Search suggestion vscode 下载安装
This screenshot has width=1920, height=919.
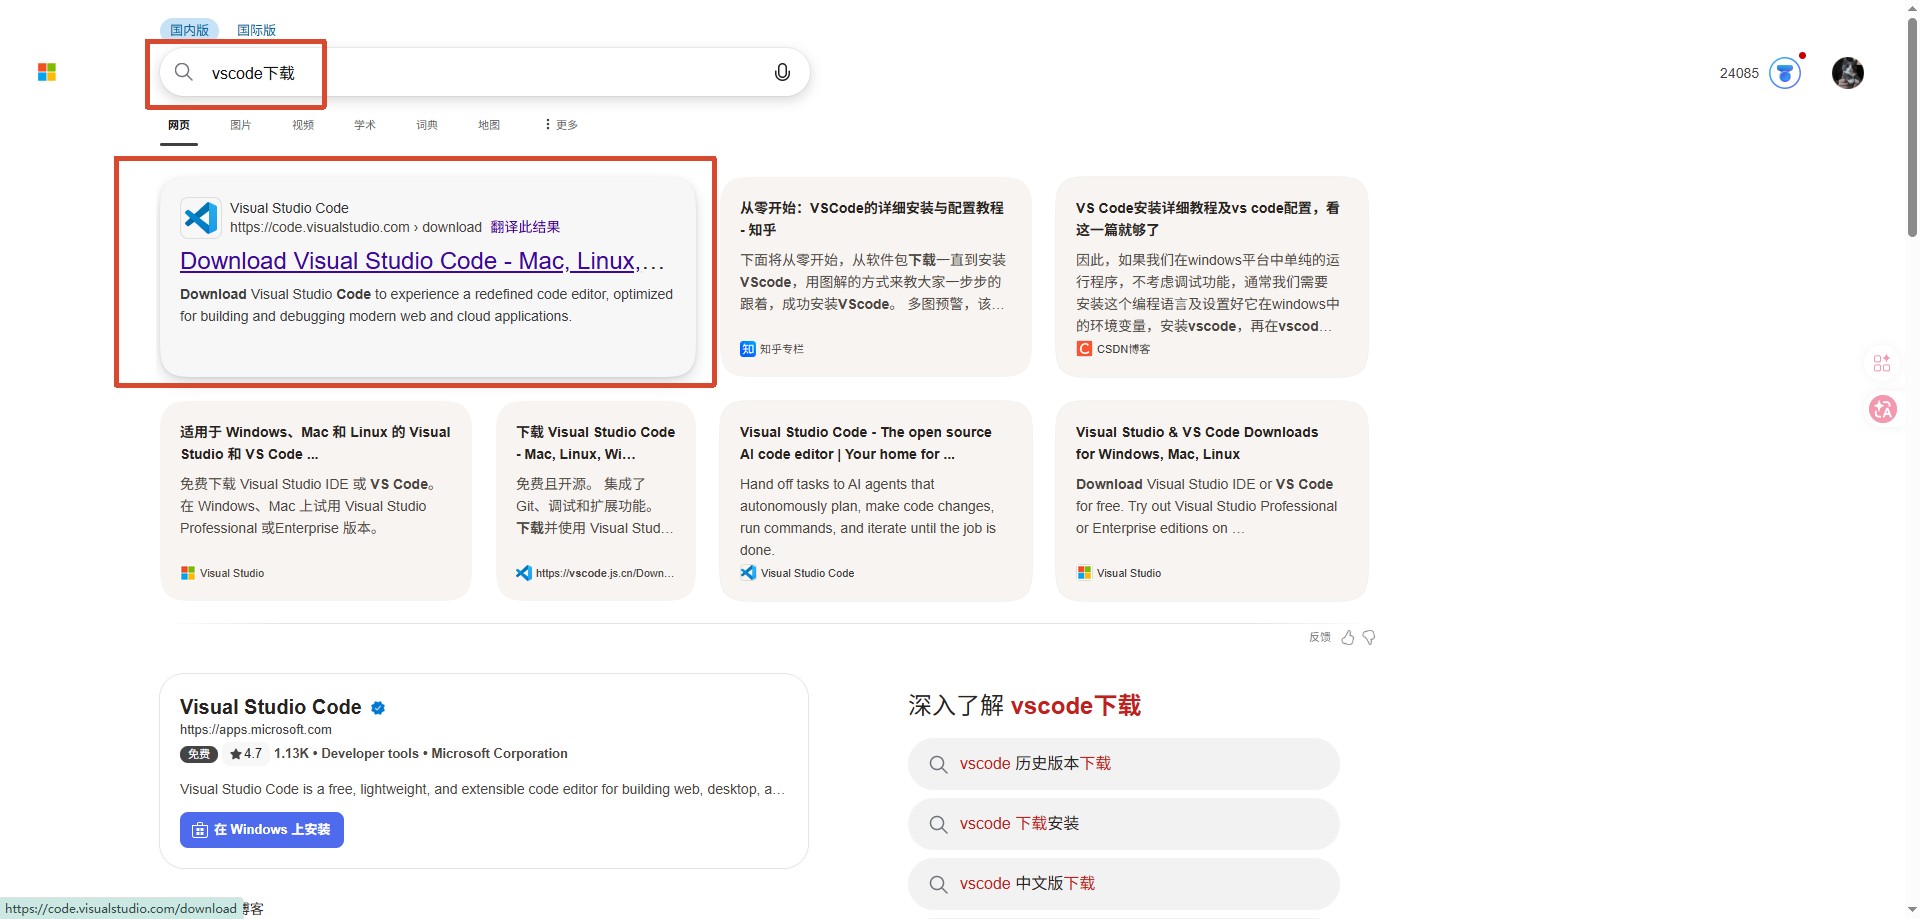(1124, 824)
